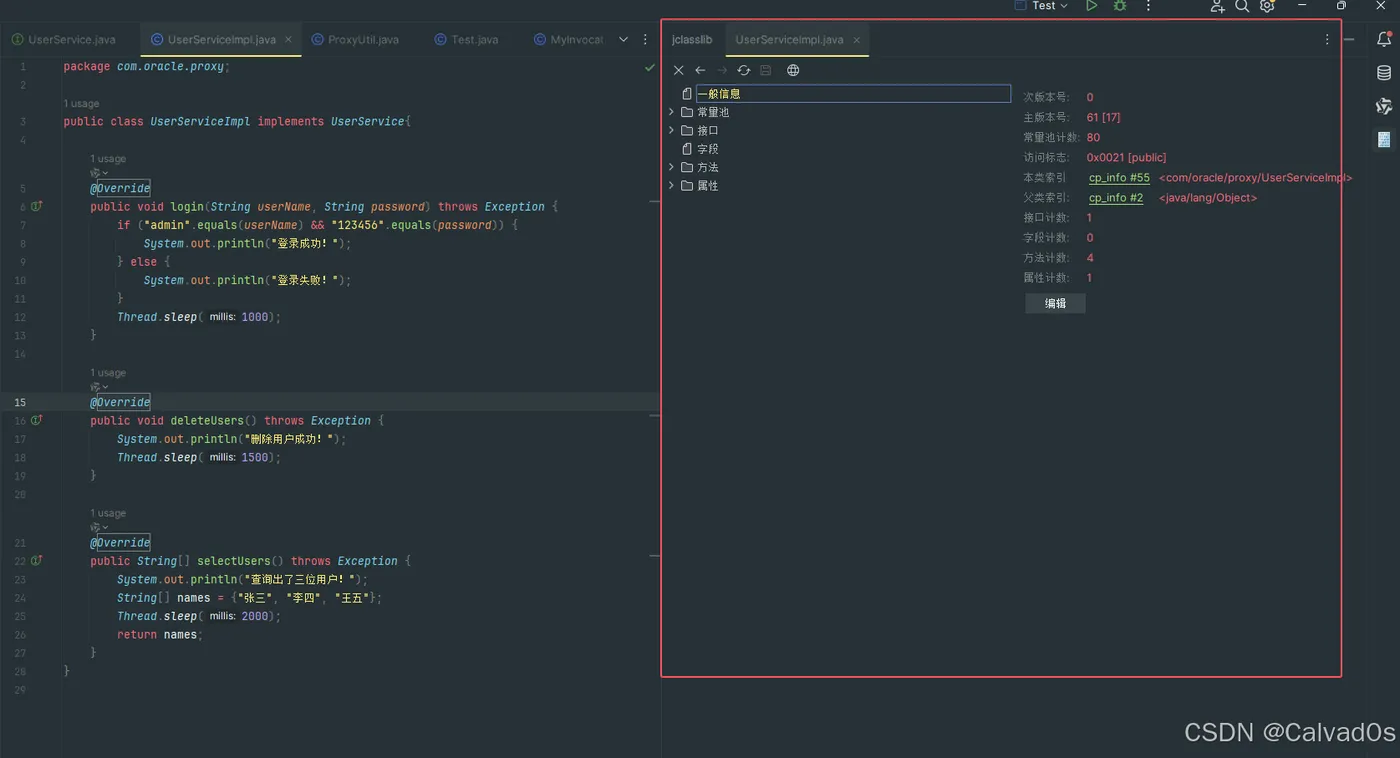Hide the jclasslib tool window with the dash icon
Viewport: 1400px width, 758px height.
pyautogui.click(x=1350, y=40)
